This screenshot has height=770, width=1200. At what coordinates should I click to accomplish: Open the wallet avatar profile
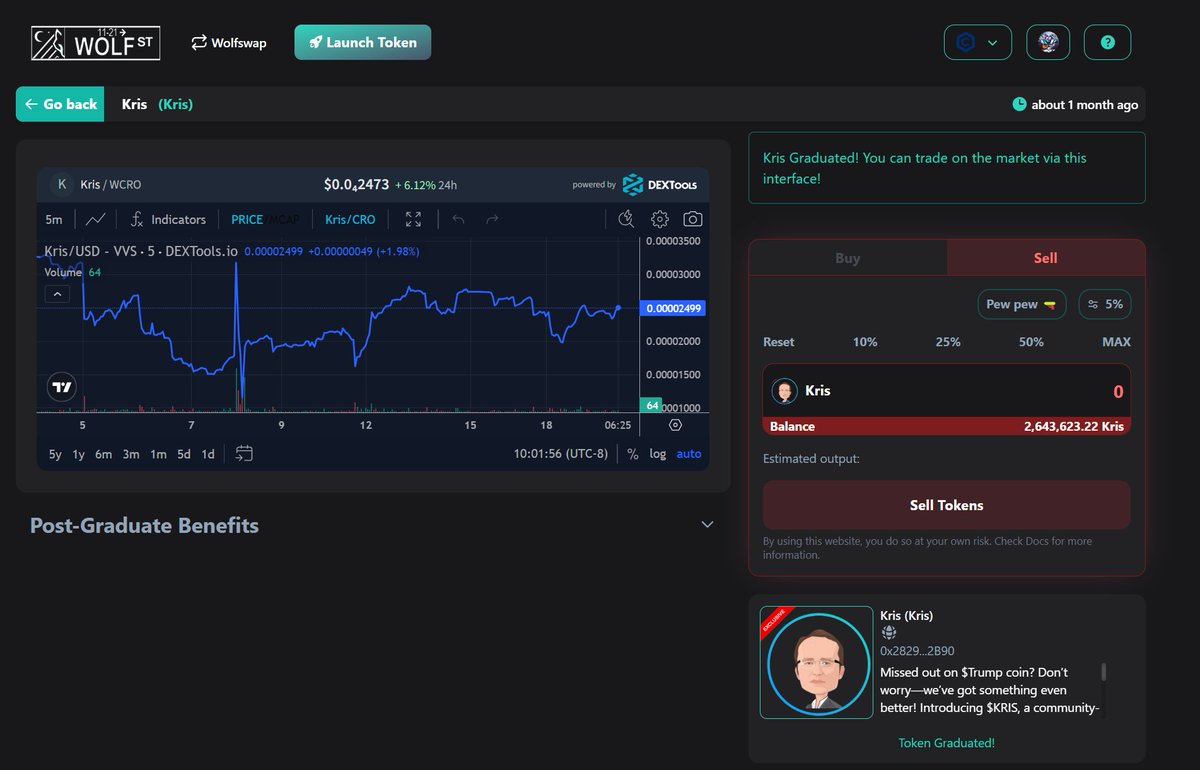[x=1048, y=42]
